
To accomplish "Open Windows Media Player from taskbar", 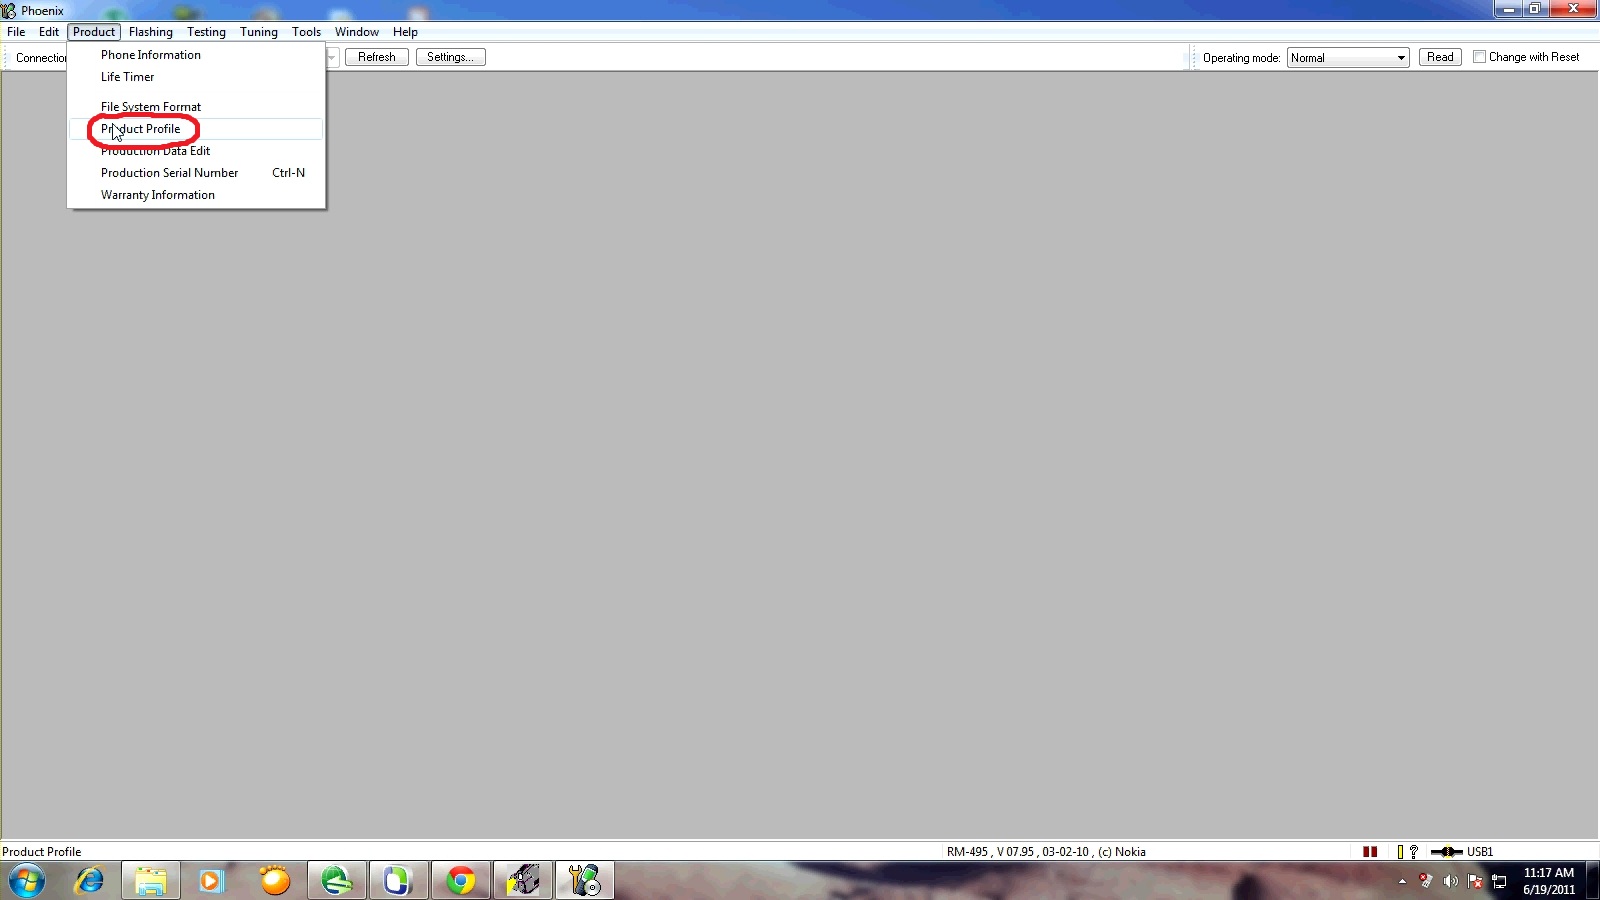I will pyautogui.click(x=212, y=881).
